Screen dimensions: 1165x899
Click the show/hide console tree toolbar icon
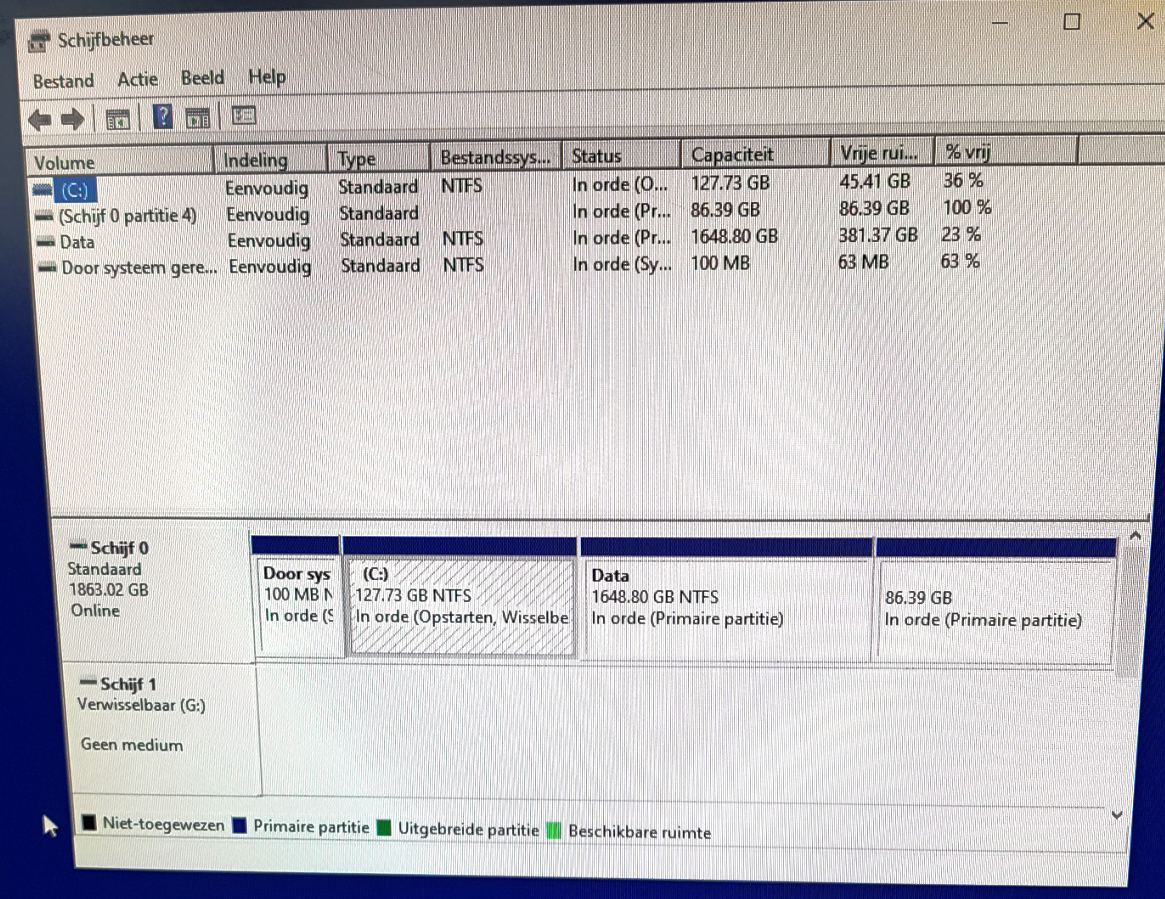[x=118, y=119]
